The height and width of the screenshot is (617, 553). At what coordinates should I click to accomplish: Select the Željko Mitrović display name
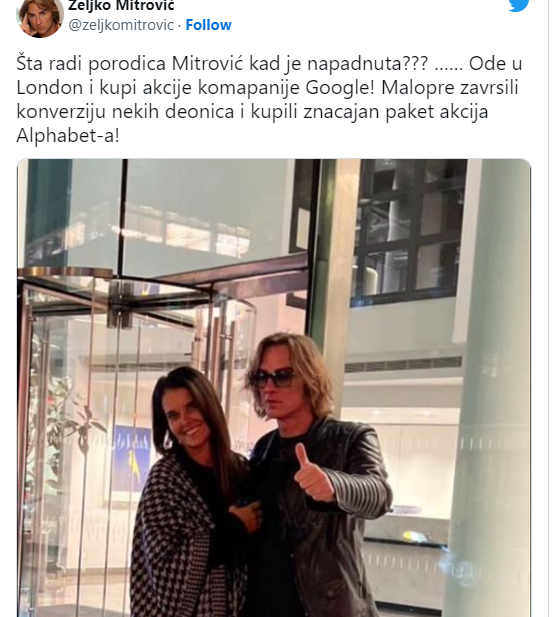tap(121, 6)
